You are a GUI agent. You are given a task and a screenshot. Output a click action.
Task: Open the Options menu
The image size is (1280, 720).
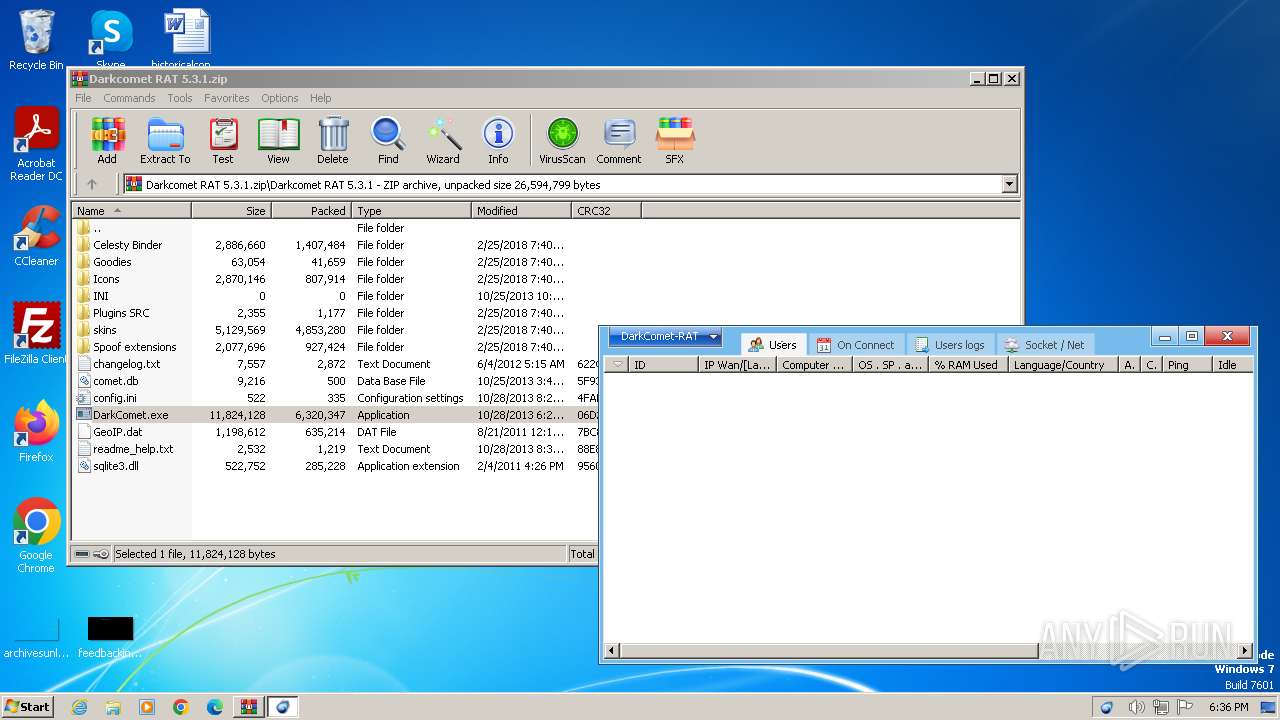[x=280, y=98]
